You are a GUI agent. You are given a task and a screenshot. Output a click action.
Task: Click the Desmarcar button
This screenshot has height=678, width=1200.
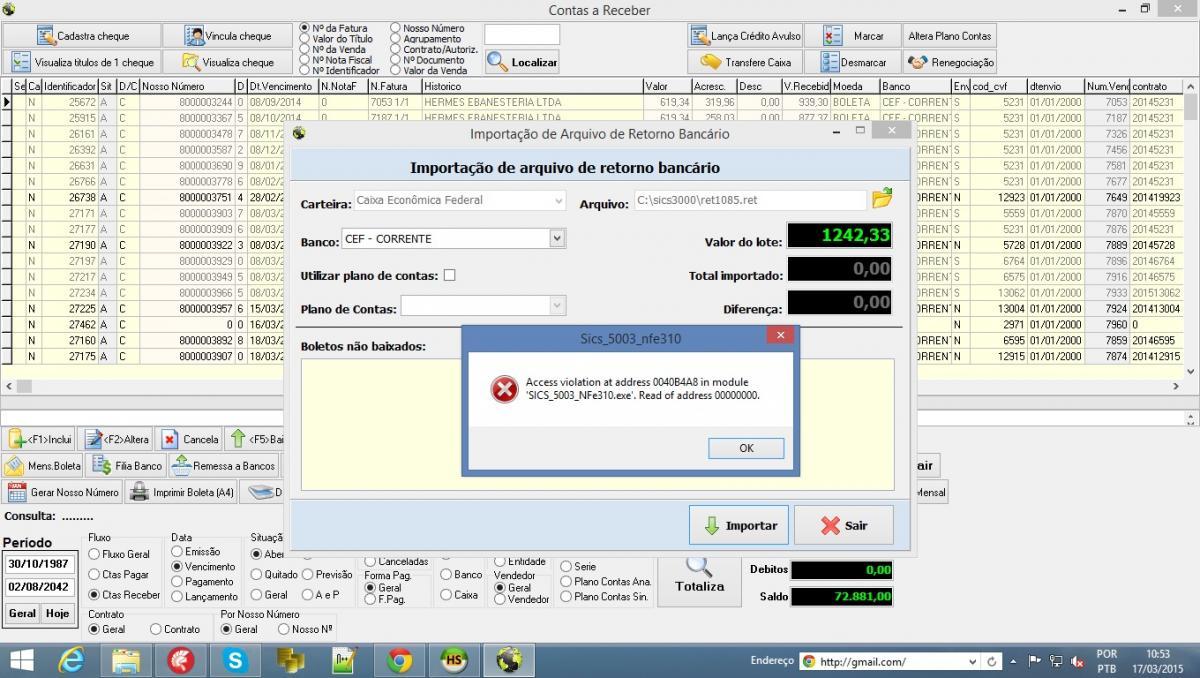tap(854, 62)
